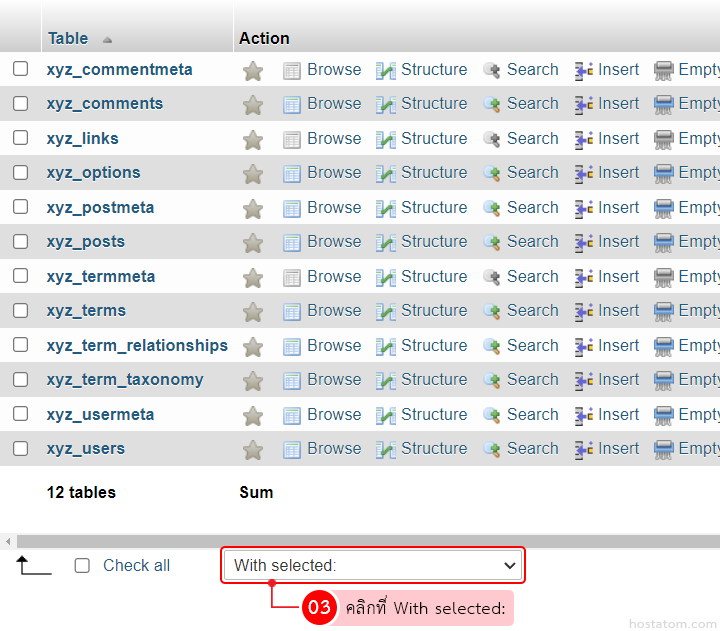The height and width of the screenshot is (631, 720).
Task: Select the xyz_usermeta table checkbox
Action: coord(21,414)
